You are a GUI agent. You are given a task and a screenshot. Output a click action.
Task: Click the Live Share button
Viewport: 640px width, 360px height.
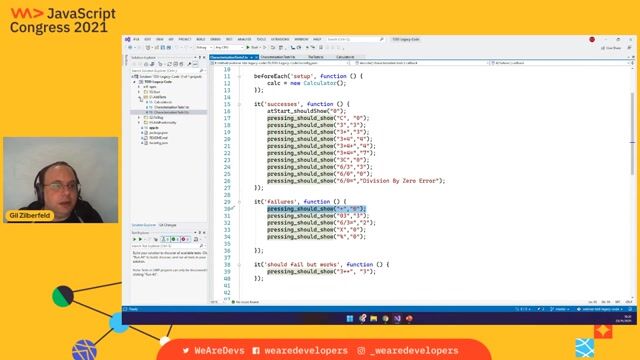611,48
